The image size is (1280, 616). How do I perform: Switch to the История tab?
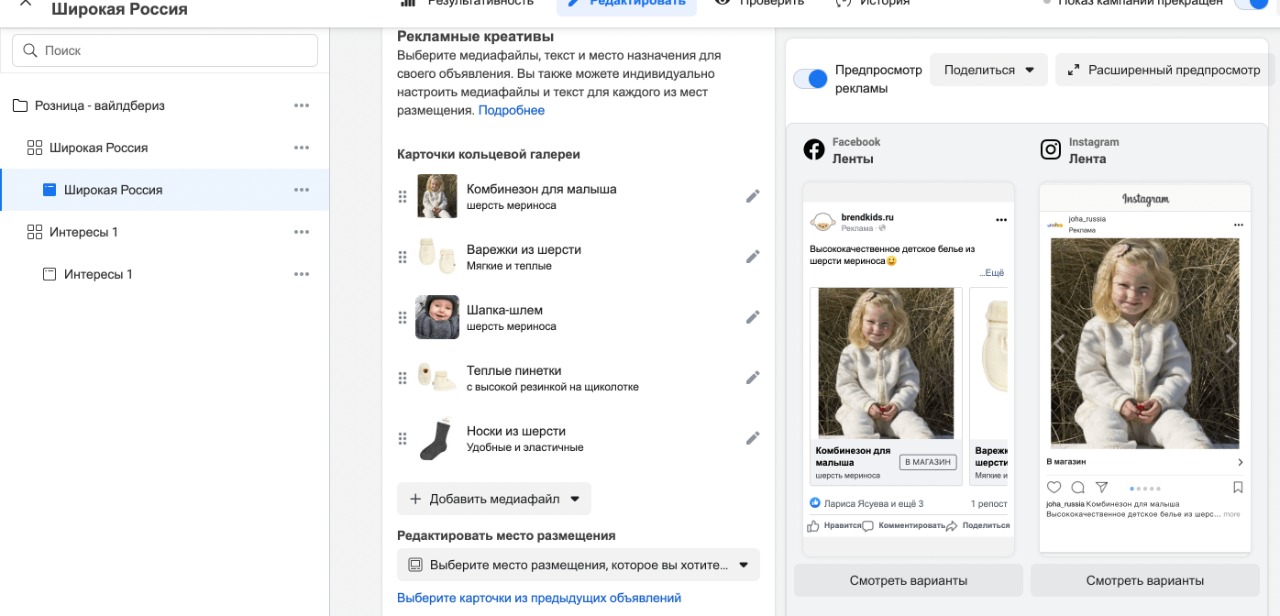[872, 3]
